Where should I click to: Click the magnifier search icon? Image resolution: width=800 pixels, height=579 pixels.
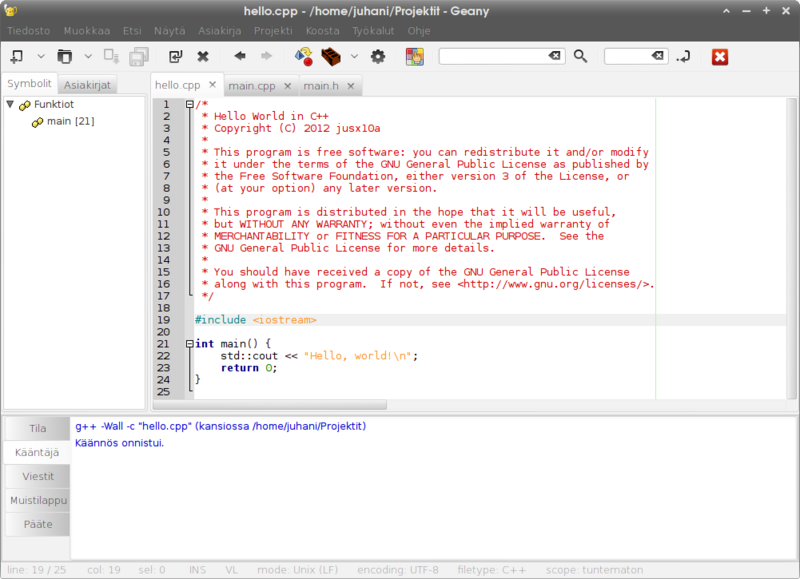581,56
